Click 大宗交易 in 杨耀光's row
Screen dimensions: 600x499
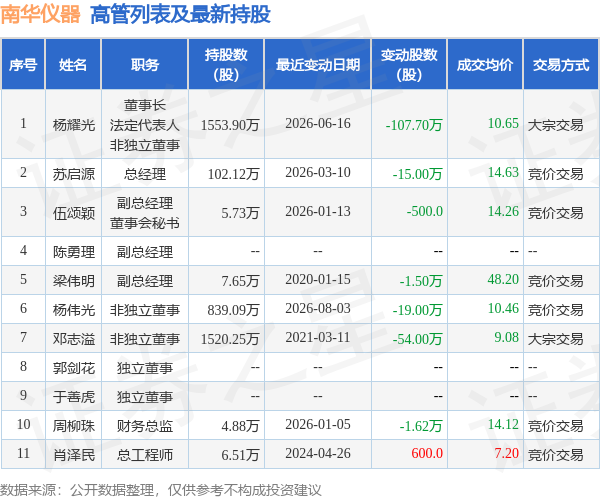coord(556,125)
